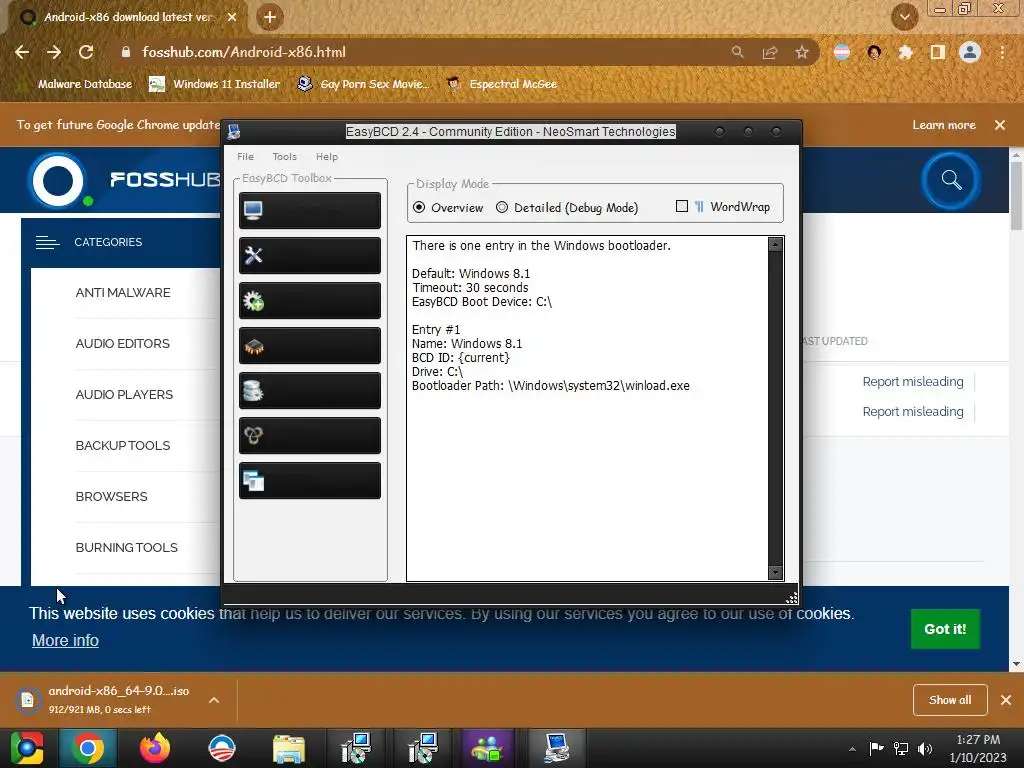Open the Chrome extensions puzzle icon
This screenshot has height=768, width=1024.
[905, 52]
